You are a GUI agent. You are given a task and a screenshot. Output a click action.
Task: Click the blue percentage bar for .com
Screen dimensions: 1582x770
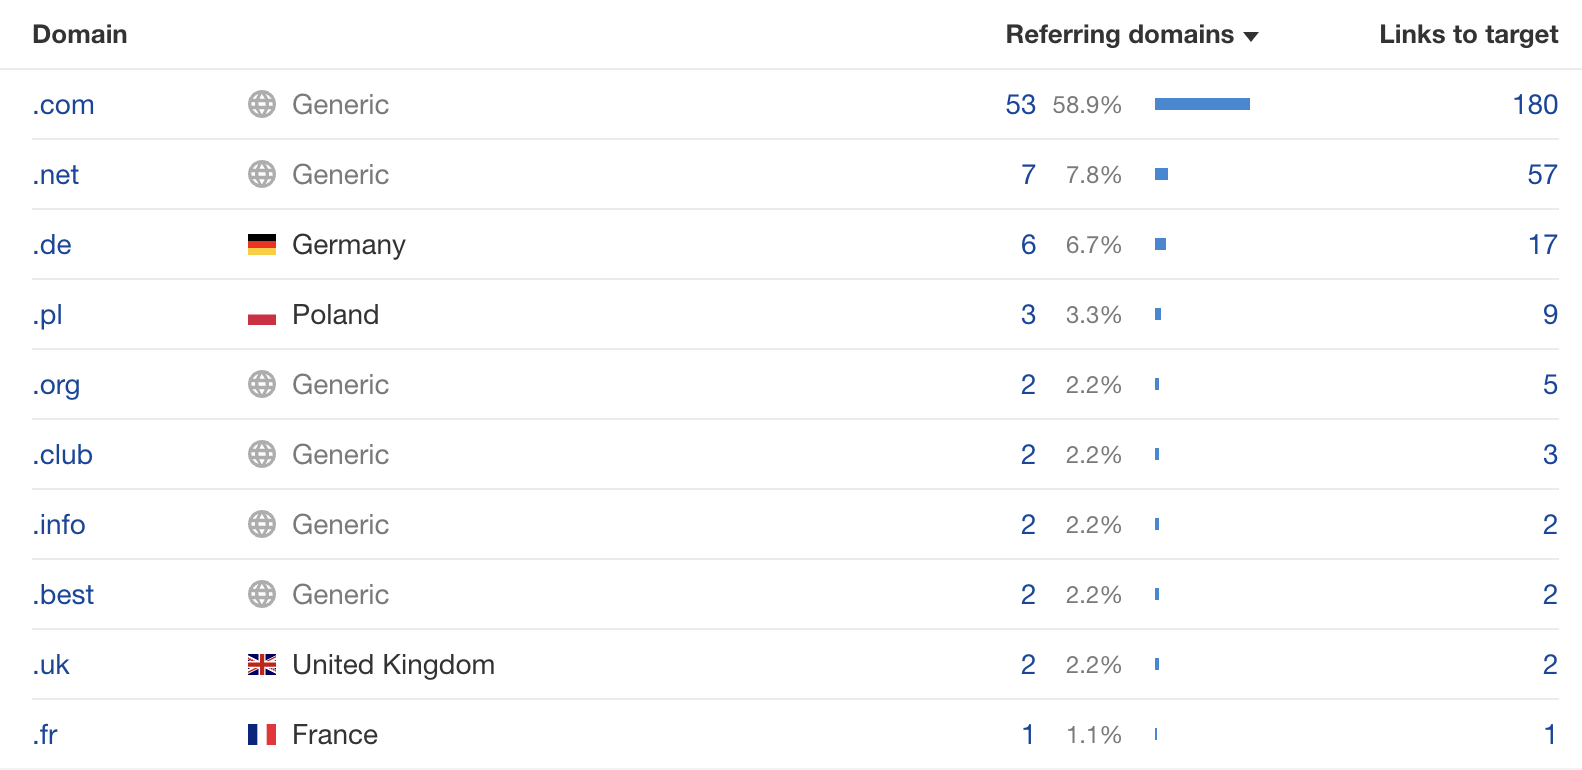[1202, 104]
